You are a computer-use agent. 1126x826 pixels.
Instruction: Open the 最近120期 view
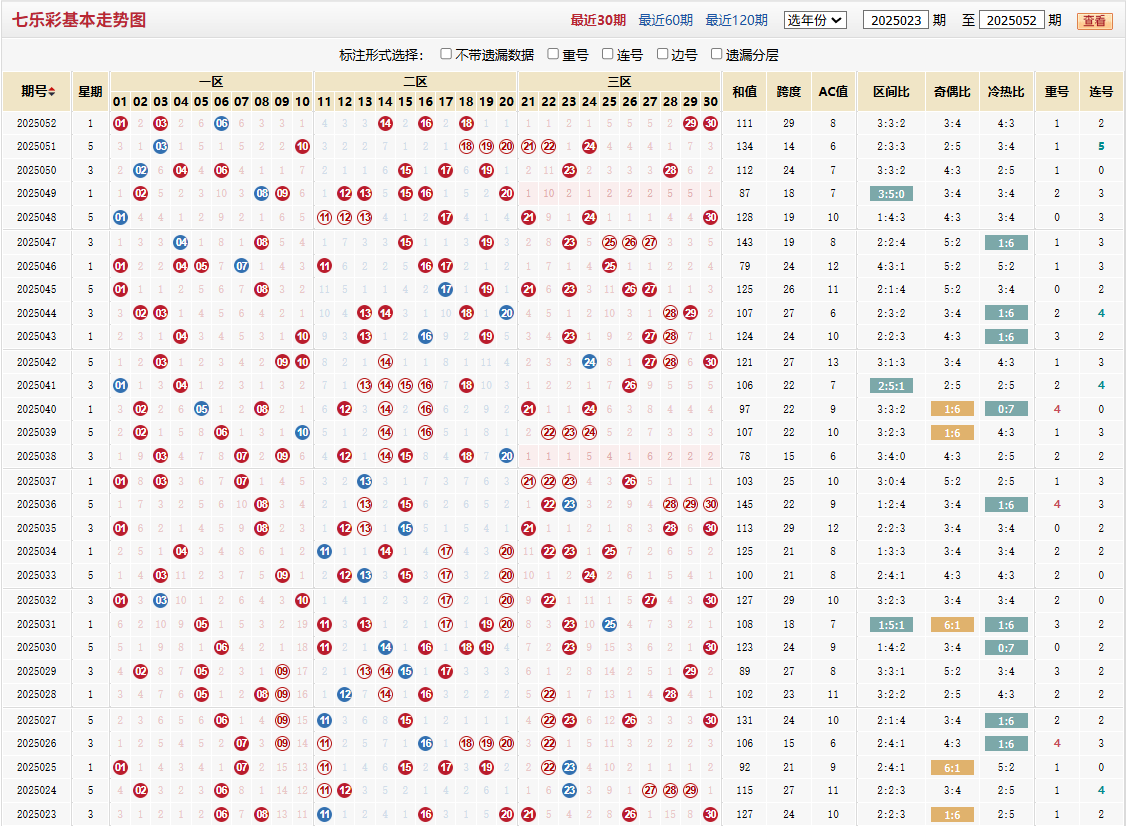tap(736, 20)
